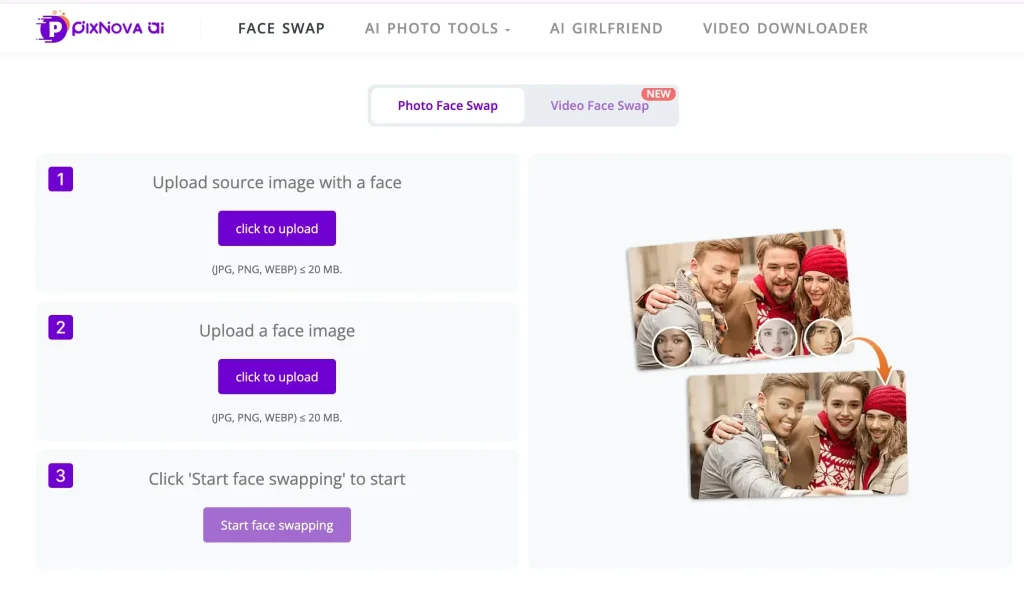Select the Photo Face Swap tab
1024x608 pixels.
pos(447,105)
